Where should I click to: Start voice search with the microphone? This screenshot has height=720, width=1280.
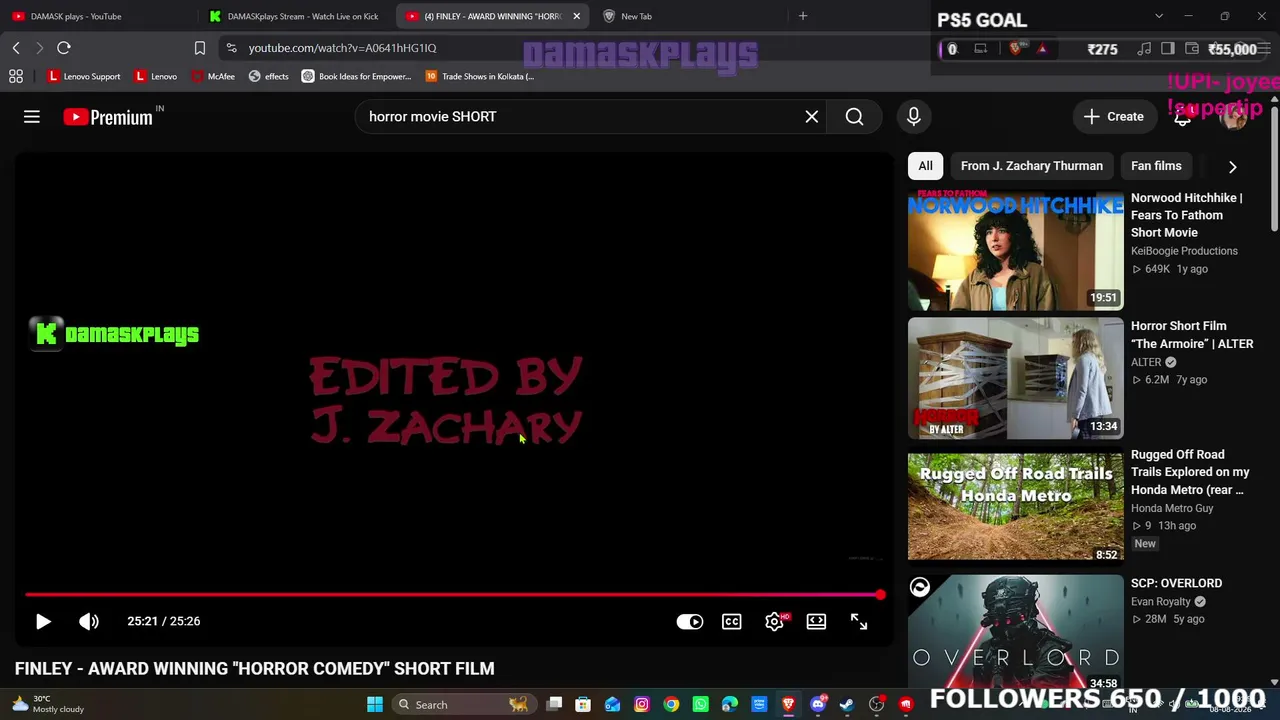pos(913,117)
